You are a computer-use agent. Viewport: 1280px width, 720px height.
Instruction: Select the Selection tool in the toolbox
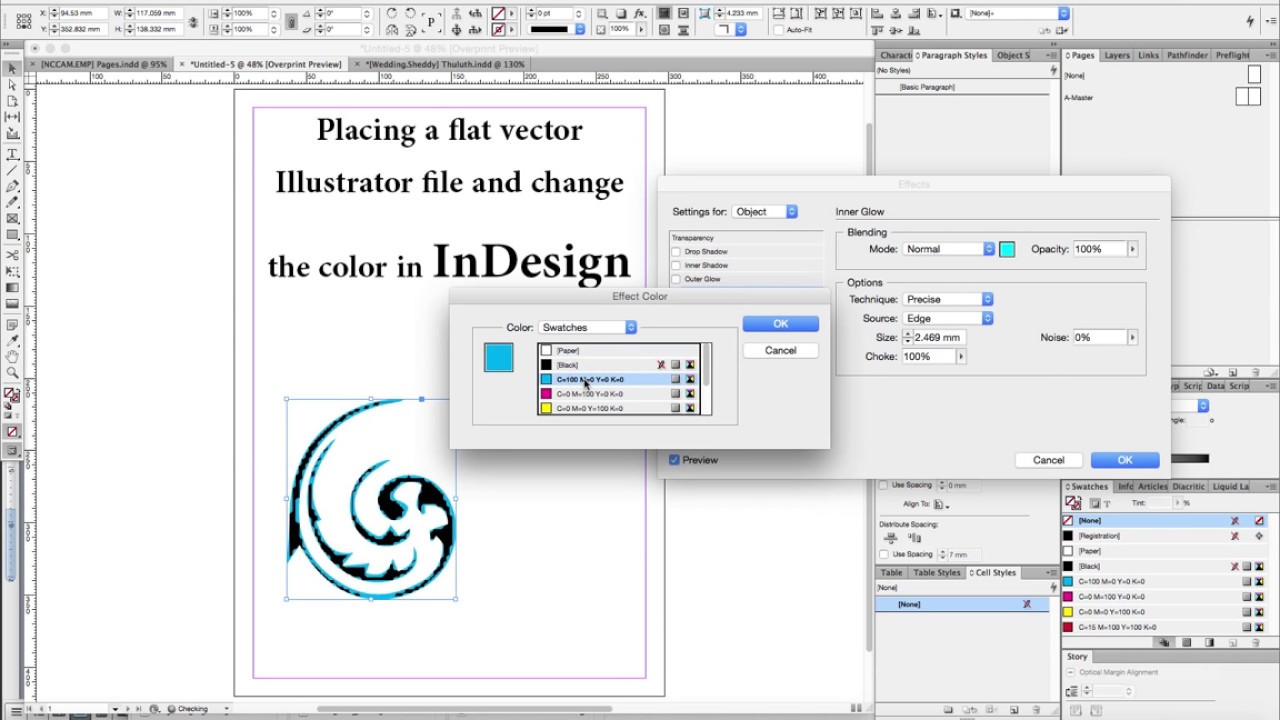pyautogui.click(x=12, y=70)
